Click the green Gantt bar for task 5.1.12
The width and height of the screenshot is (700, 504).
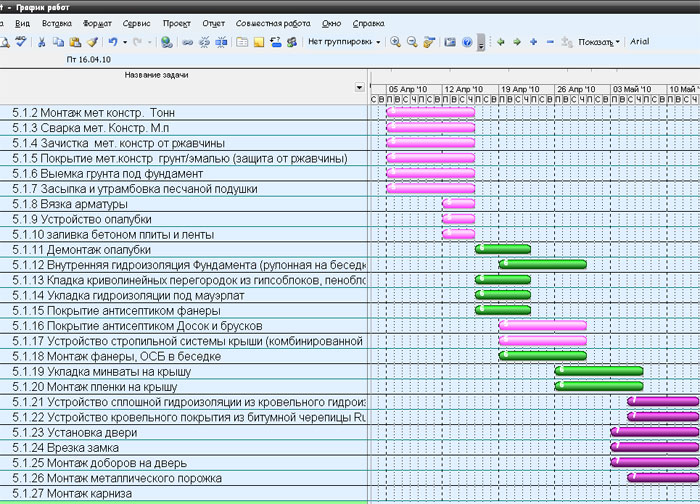[542, 264]
